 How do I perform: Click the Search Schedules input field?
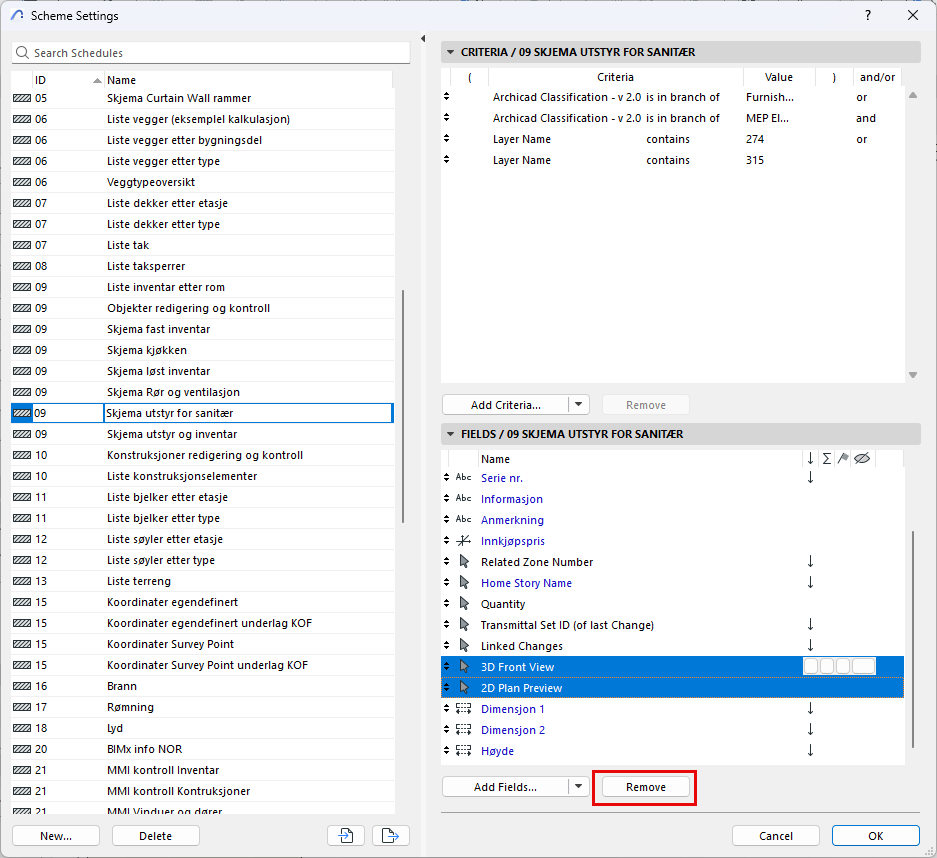pyautogui.click(x=218, y=53)
